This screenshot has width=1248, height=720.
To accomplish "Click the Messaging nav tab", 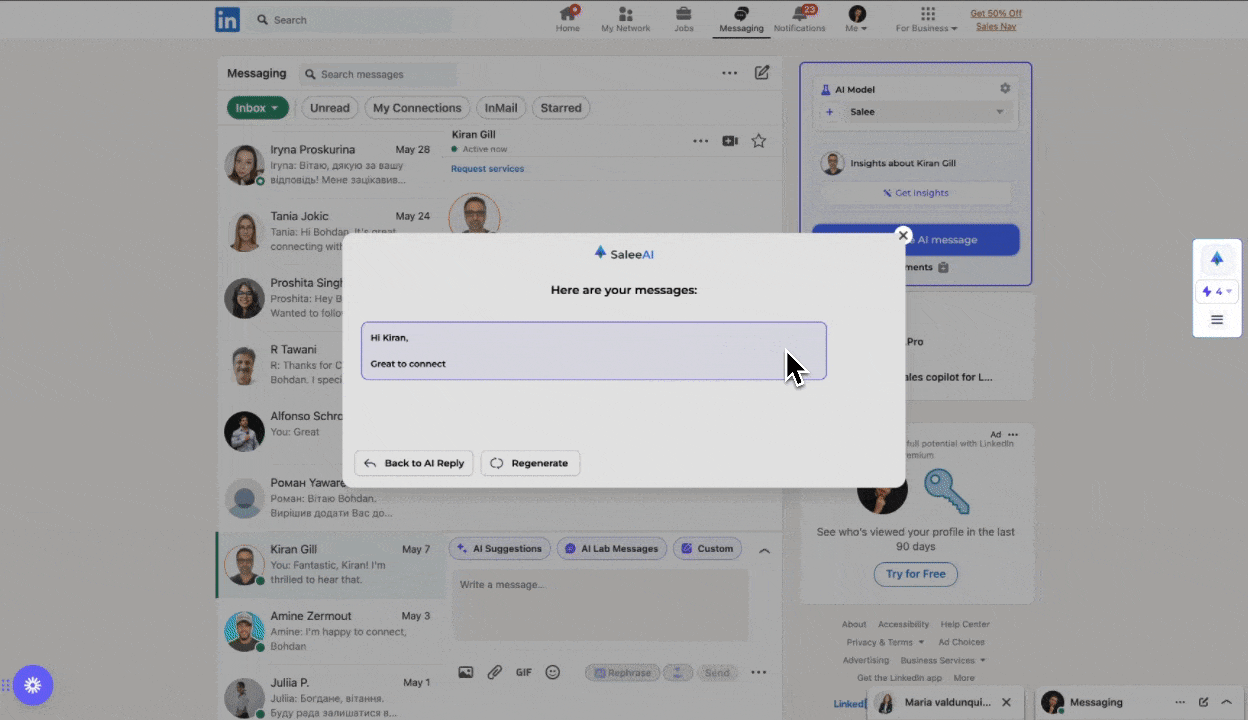I will 741,19.
